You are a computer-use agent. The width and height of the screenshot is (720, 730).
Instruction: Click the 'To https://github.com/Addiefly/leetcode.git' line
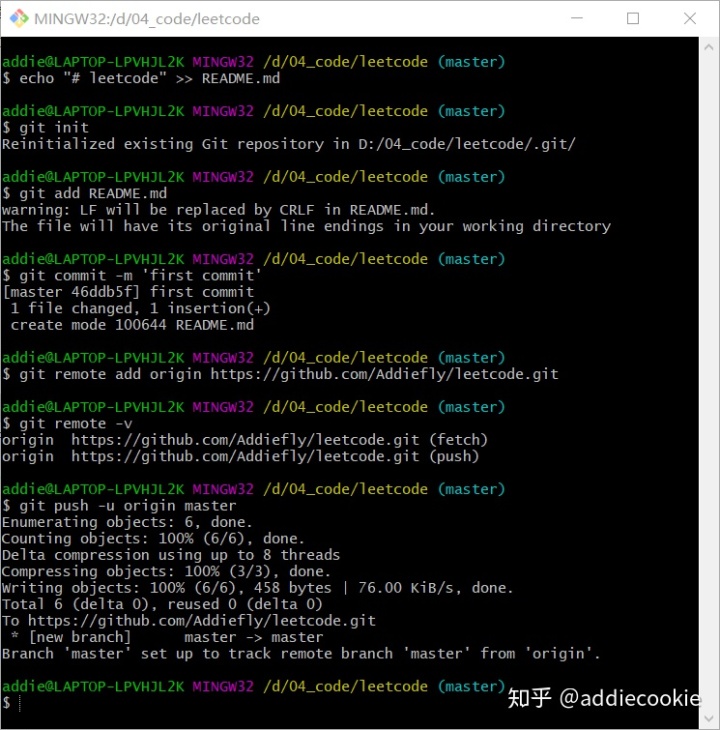[x=188, y=621]
